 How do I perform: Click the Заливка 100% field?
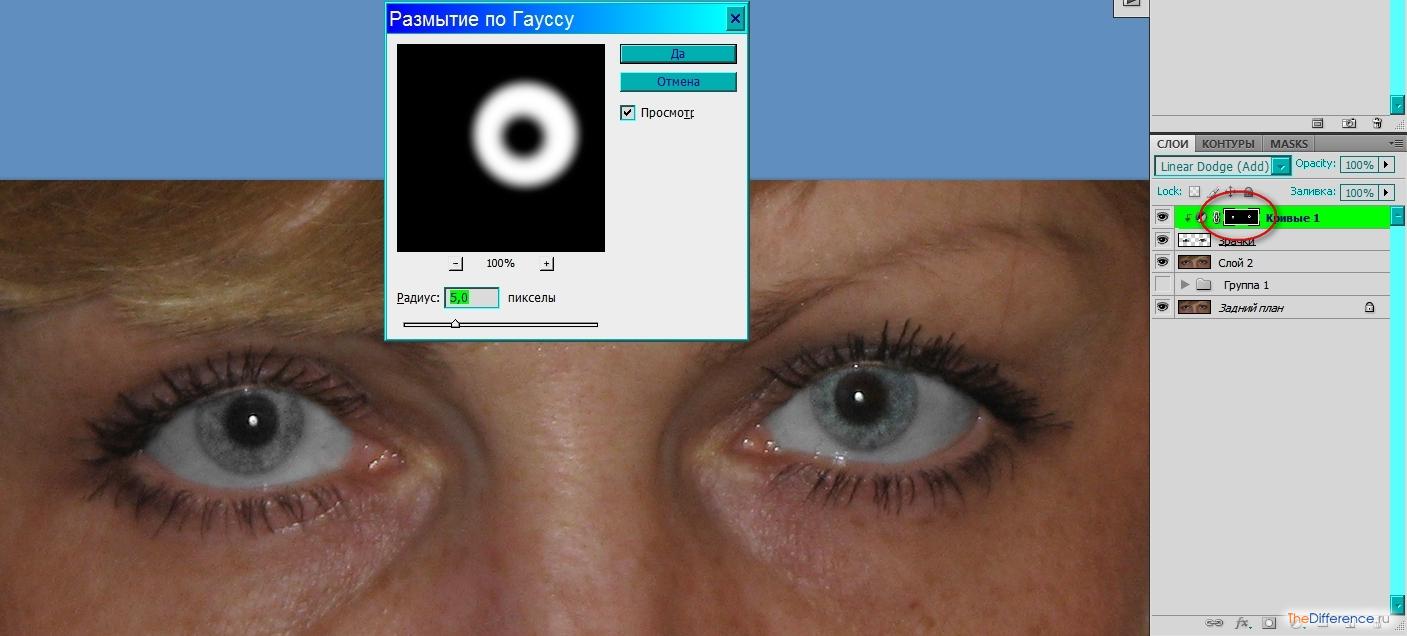1358,192
